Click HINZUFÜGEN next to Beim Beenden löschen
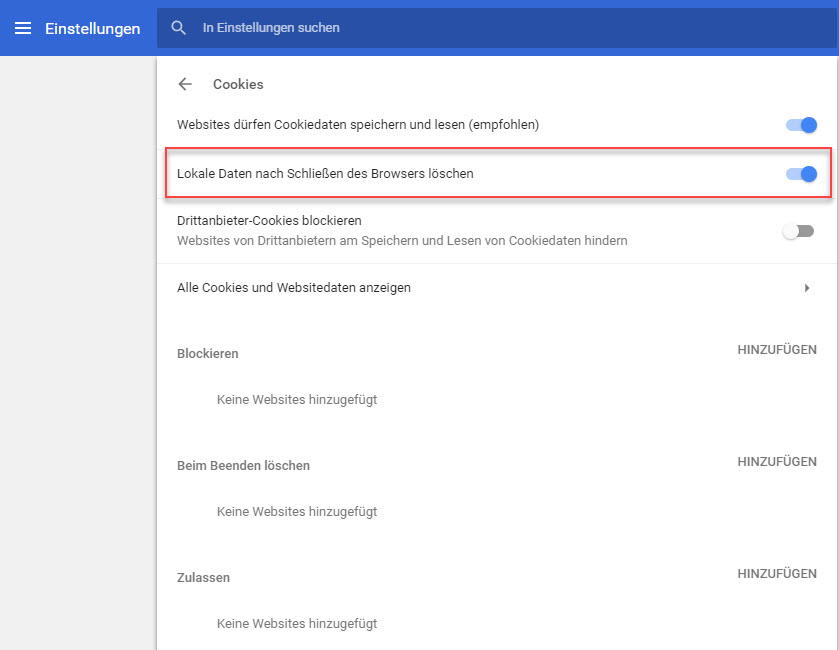839x650 pixels. click(x=776, y=462)
